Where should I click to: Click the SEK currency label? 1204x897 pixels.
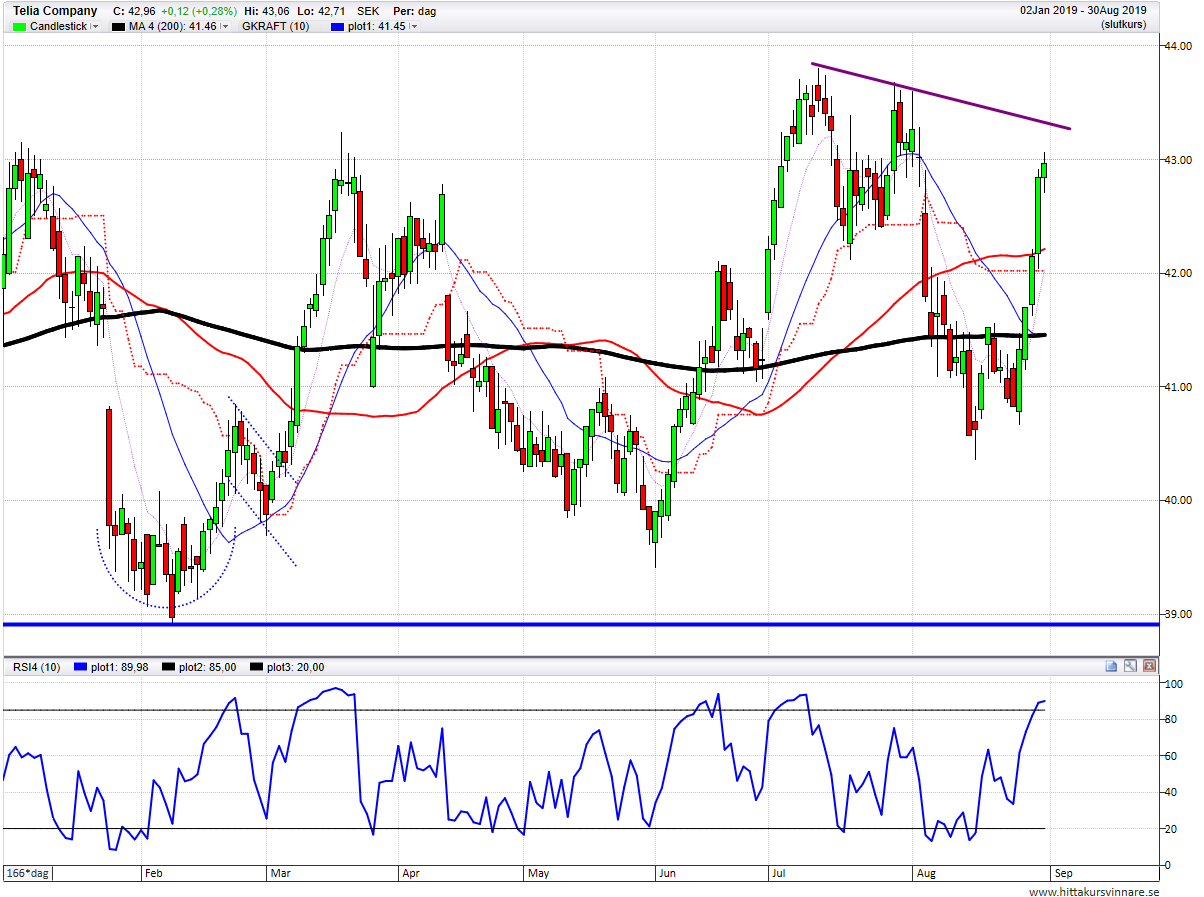[368, 11]
